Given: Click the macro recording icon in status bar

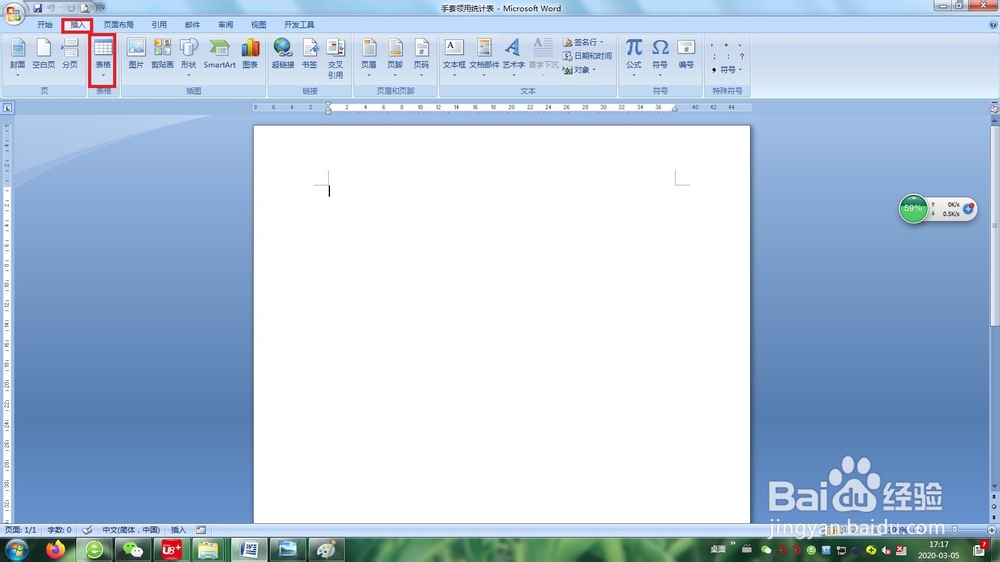Looking at the screenshot, I should pyautogui.click(x=201, y=530).
